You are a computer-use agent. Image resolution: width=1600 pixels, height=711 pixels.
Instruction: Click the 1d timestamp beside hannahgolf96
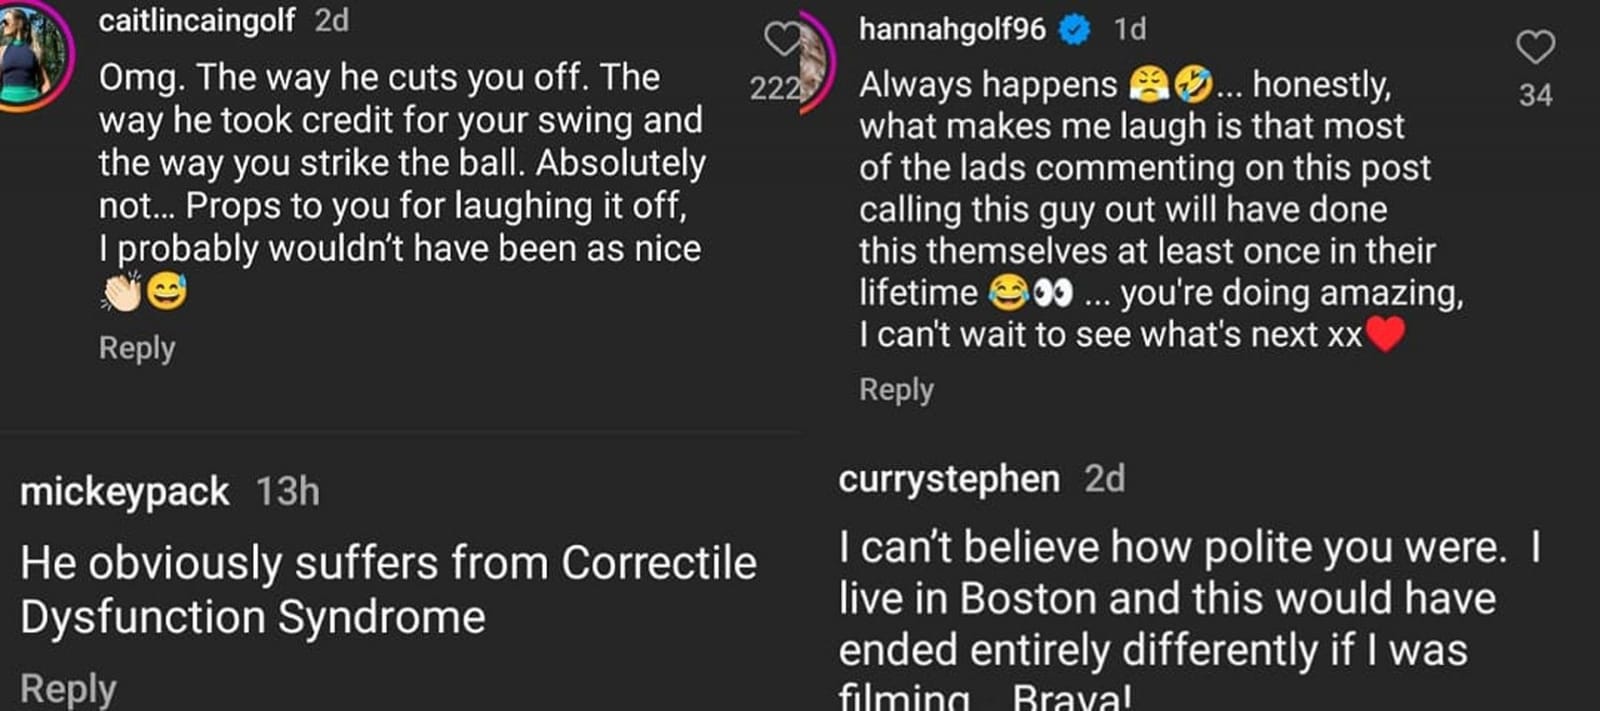pos(1130,30)
